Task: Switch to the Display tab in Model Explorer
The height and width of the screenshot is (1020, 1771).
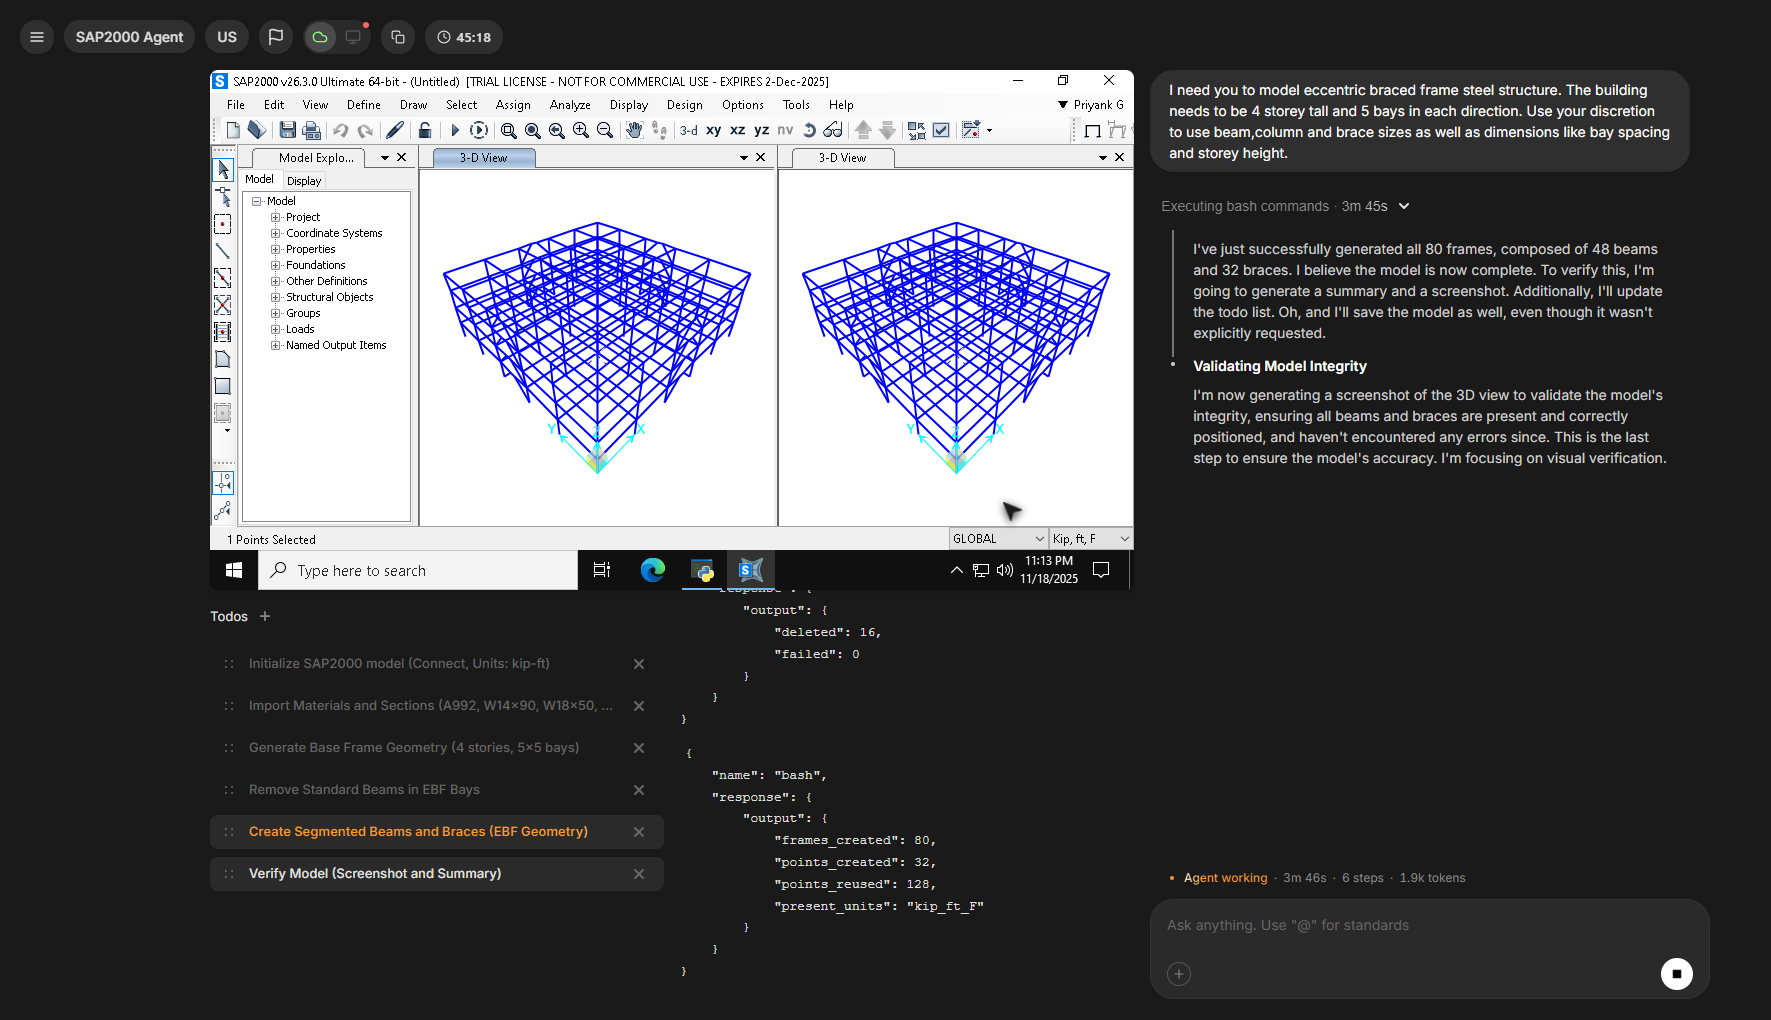Action: 304,181
